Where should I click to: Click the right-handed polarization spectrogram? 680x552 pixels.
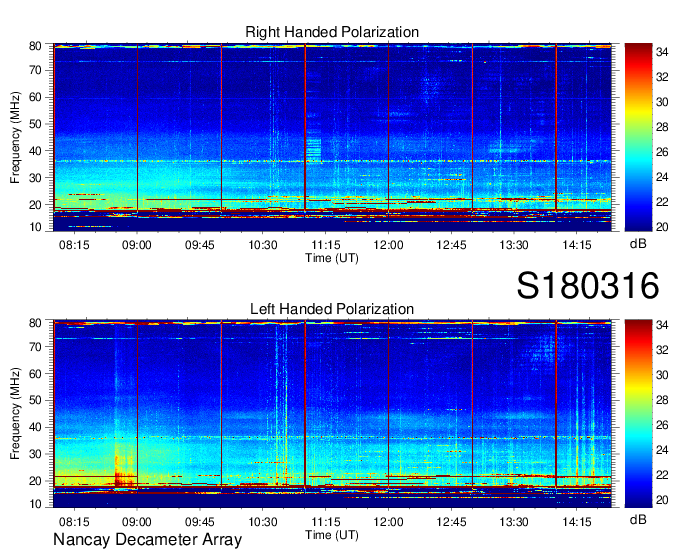click(332, 137)
